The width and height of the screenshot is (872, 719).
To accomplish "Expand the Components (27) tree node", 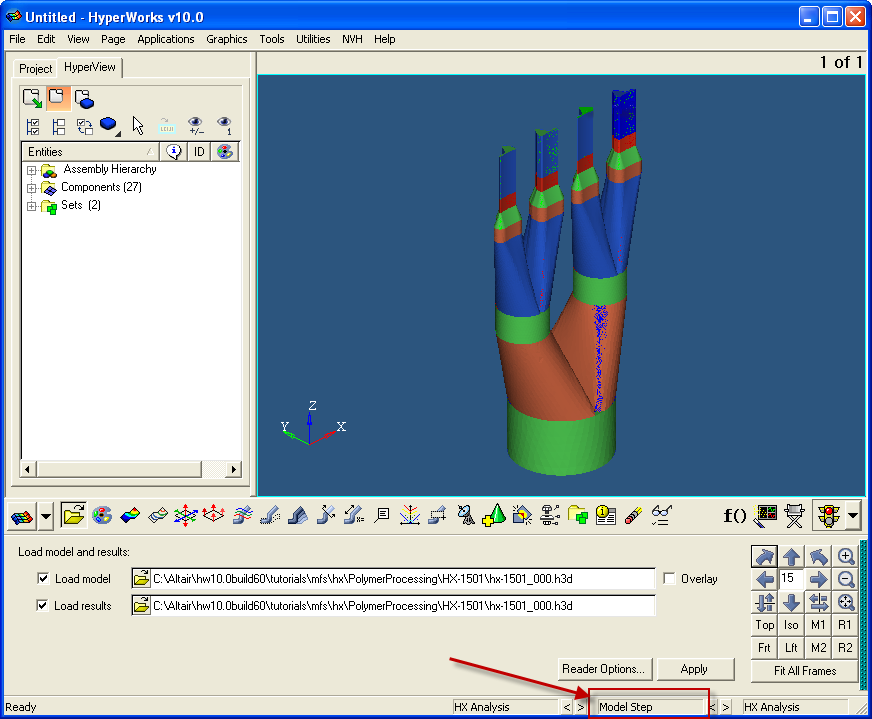I will click(x=32, y=188).
